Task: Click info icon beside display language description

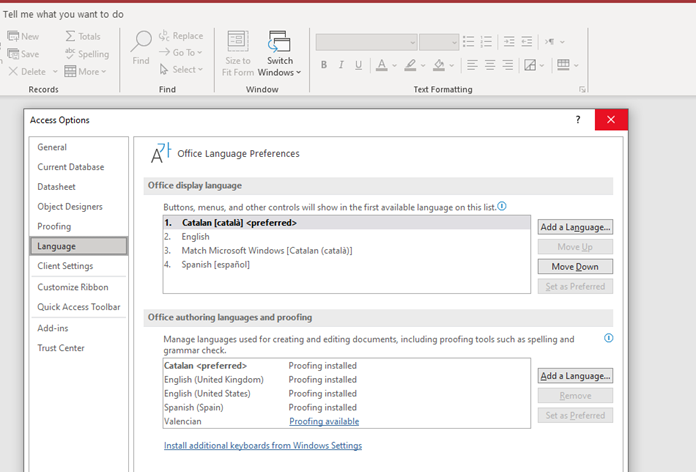Action: click(502, 206)
